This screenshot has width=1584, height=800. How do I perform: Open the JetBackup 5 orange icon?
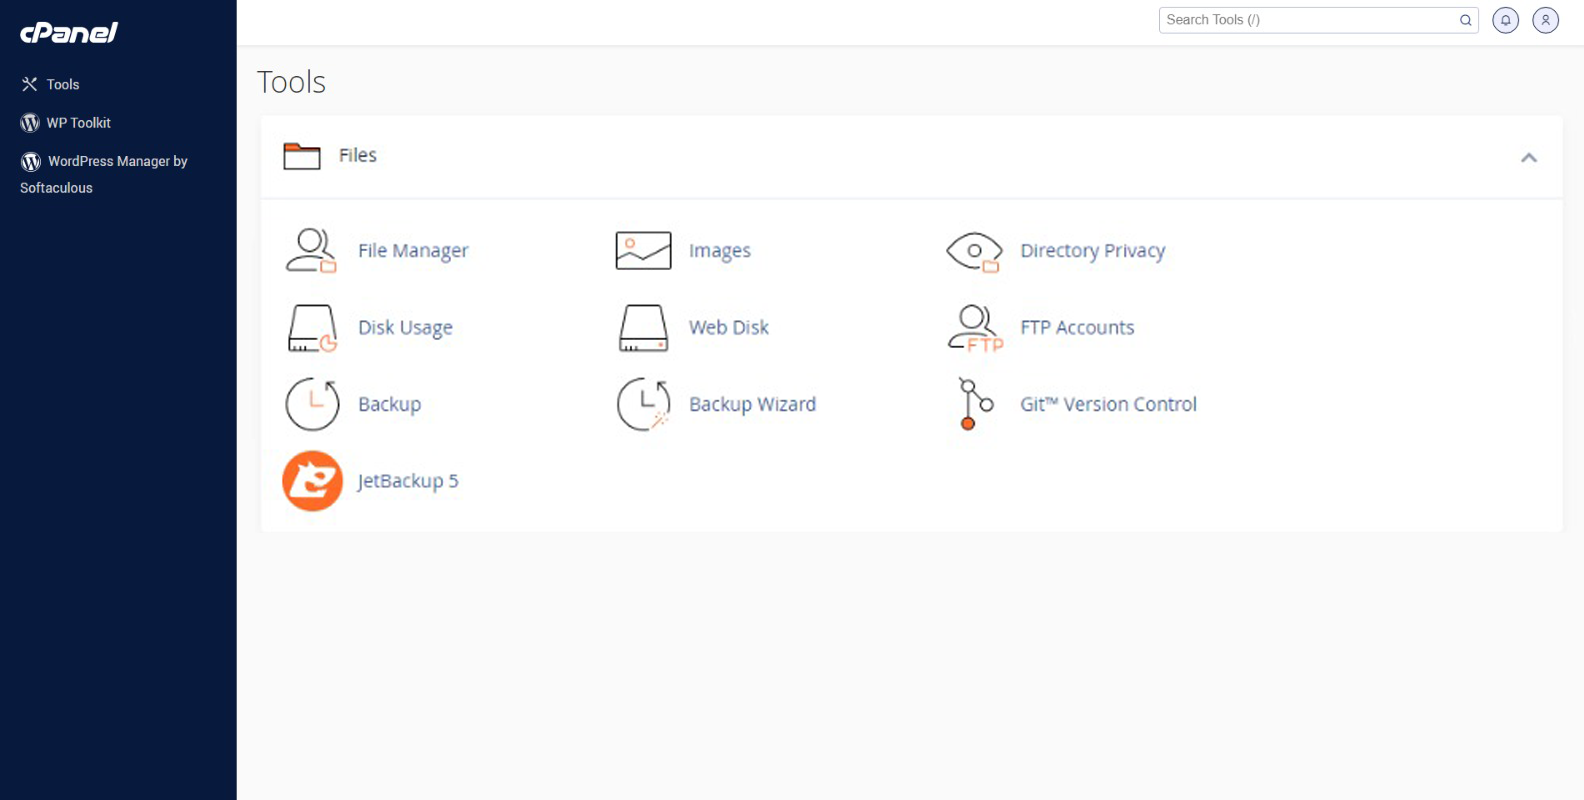pos(312,481)
